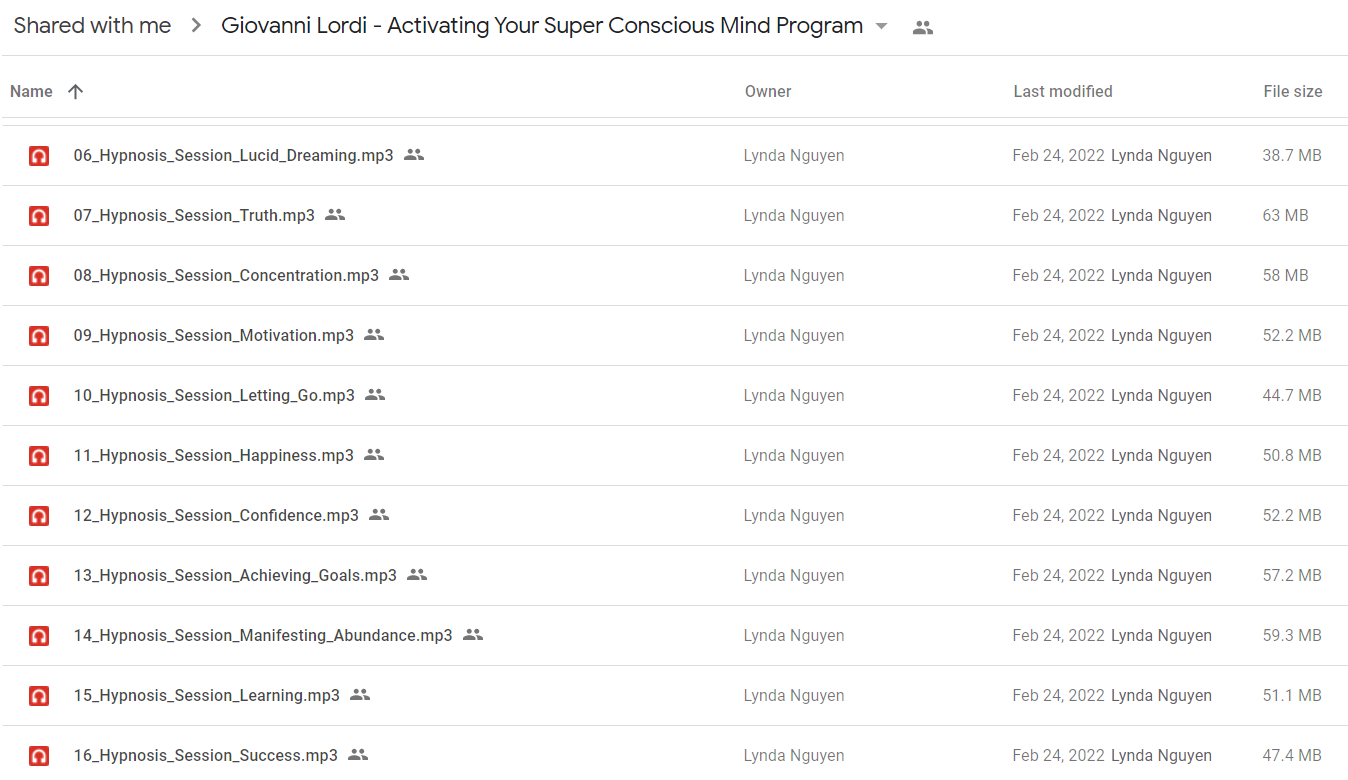Click the audio icon of 16_Hypnosis_Session_Success.mp3
This screenshot has width=1348, height=780.
click(x=39, y=756)
